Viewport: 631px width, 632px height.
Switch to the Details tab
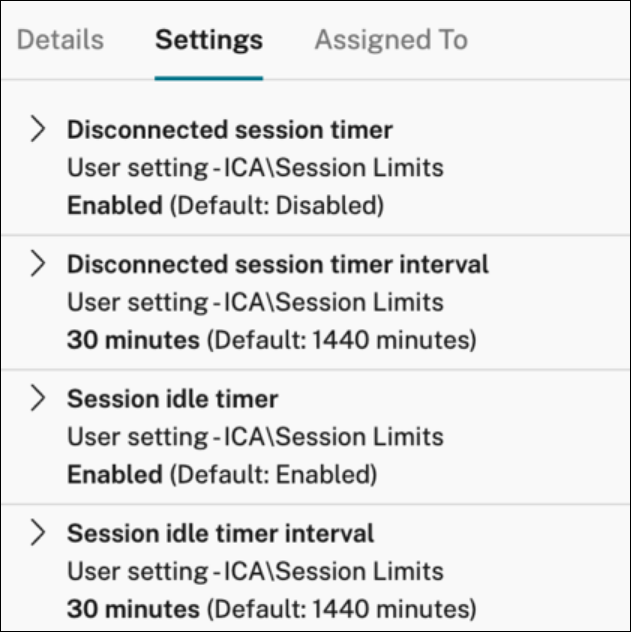coord(61,40)
